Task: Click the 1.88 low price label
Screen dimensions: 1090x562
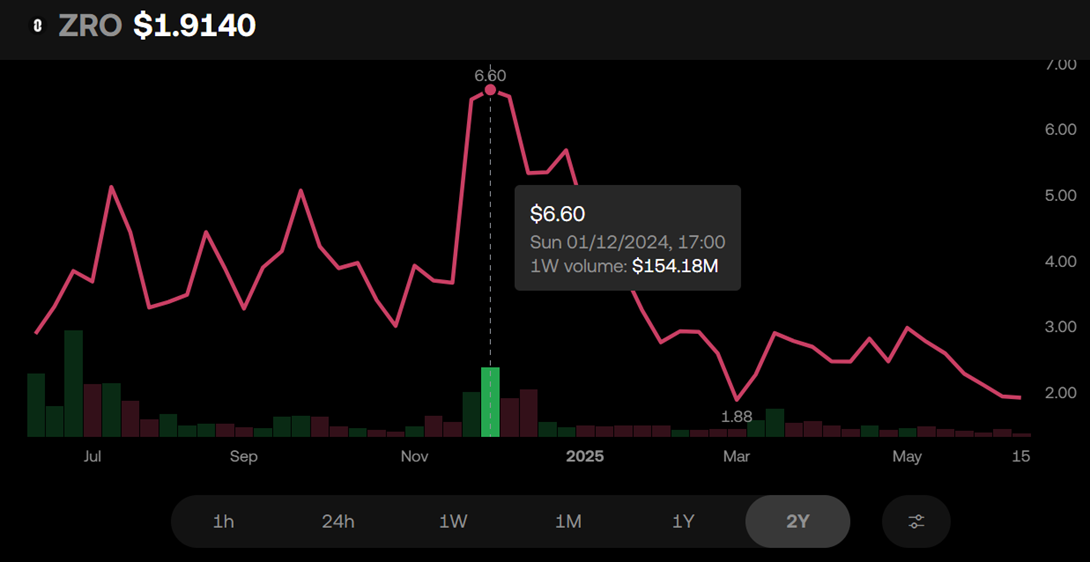Action: pyautogui.click(x=736, y=415)
